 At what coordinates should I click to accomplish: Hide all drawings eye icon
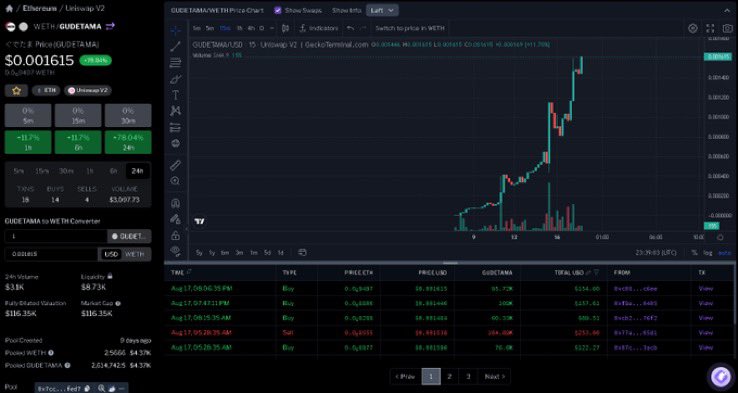(x=176, y=251)
